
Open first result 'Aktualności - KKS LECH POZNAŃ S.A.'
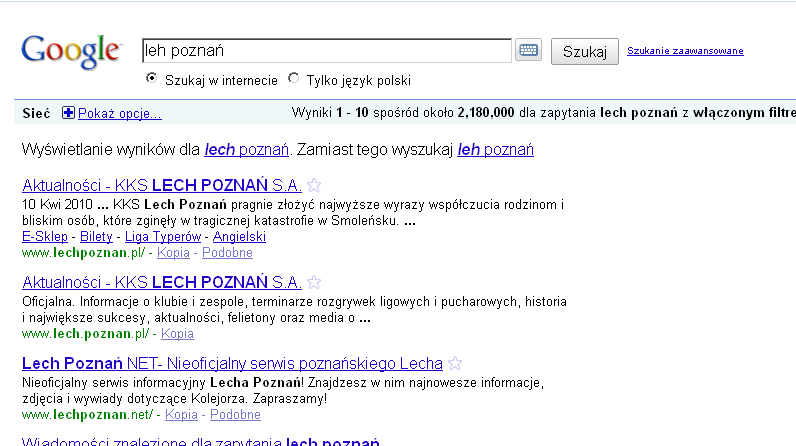pyautogui.click(x=162, y=185)
